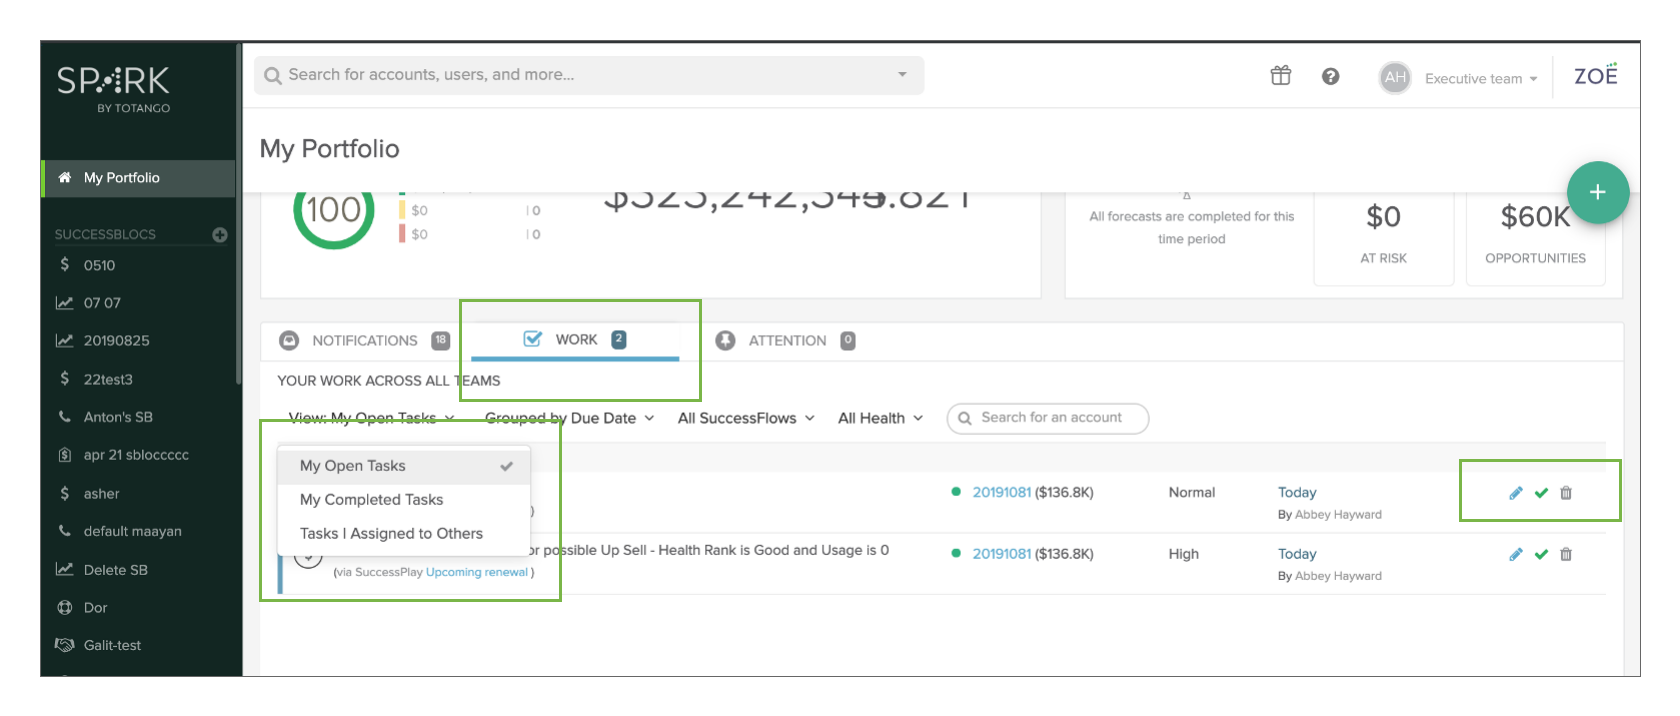The height and width of the screenshot is (716, 1680).
Task: Choose Tasks I Assigned to Others
Action: (404, 534)
